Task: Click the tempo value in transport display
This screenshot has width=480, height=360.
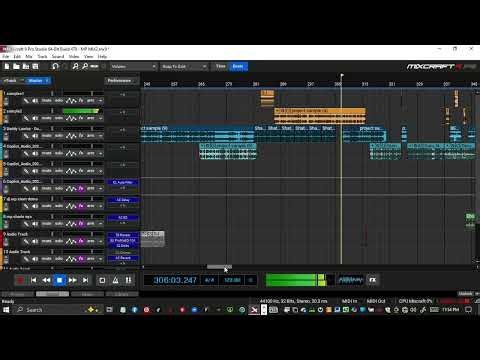Action: tap(232, 280)
